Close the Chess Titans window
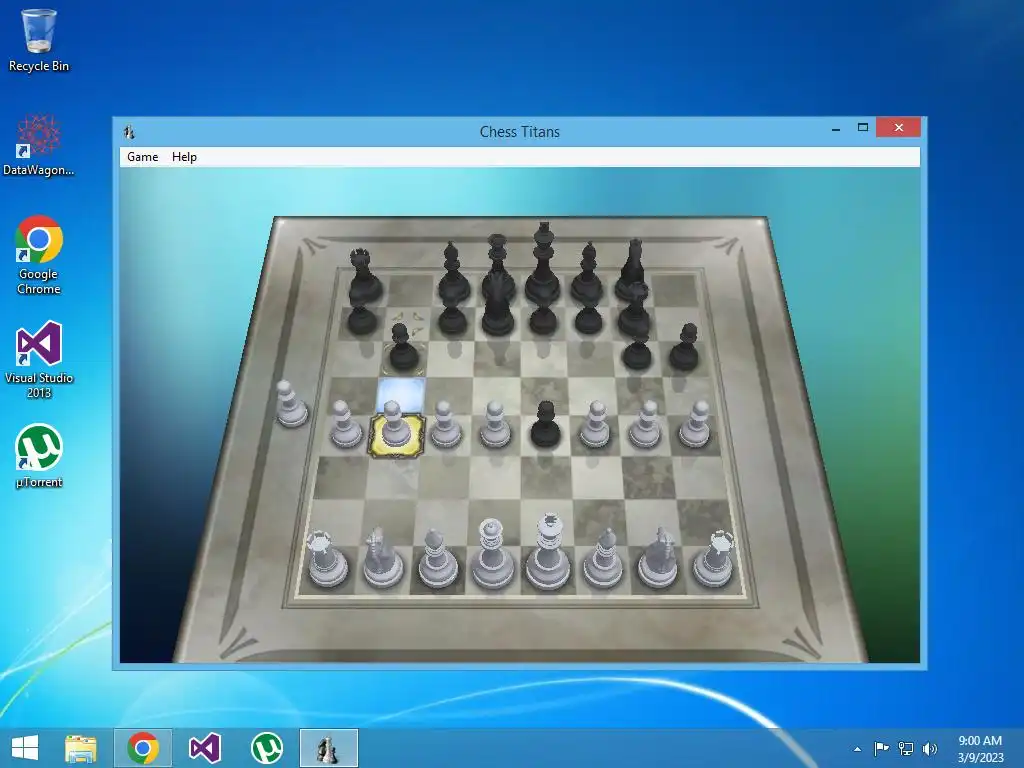 (899, 127)
